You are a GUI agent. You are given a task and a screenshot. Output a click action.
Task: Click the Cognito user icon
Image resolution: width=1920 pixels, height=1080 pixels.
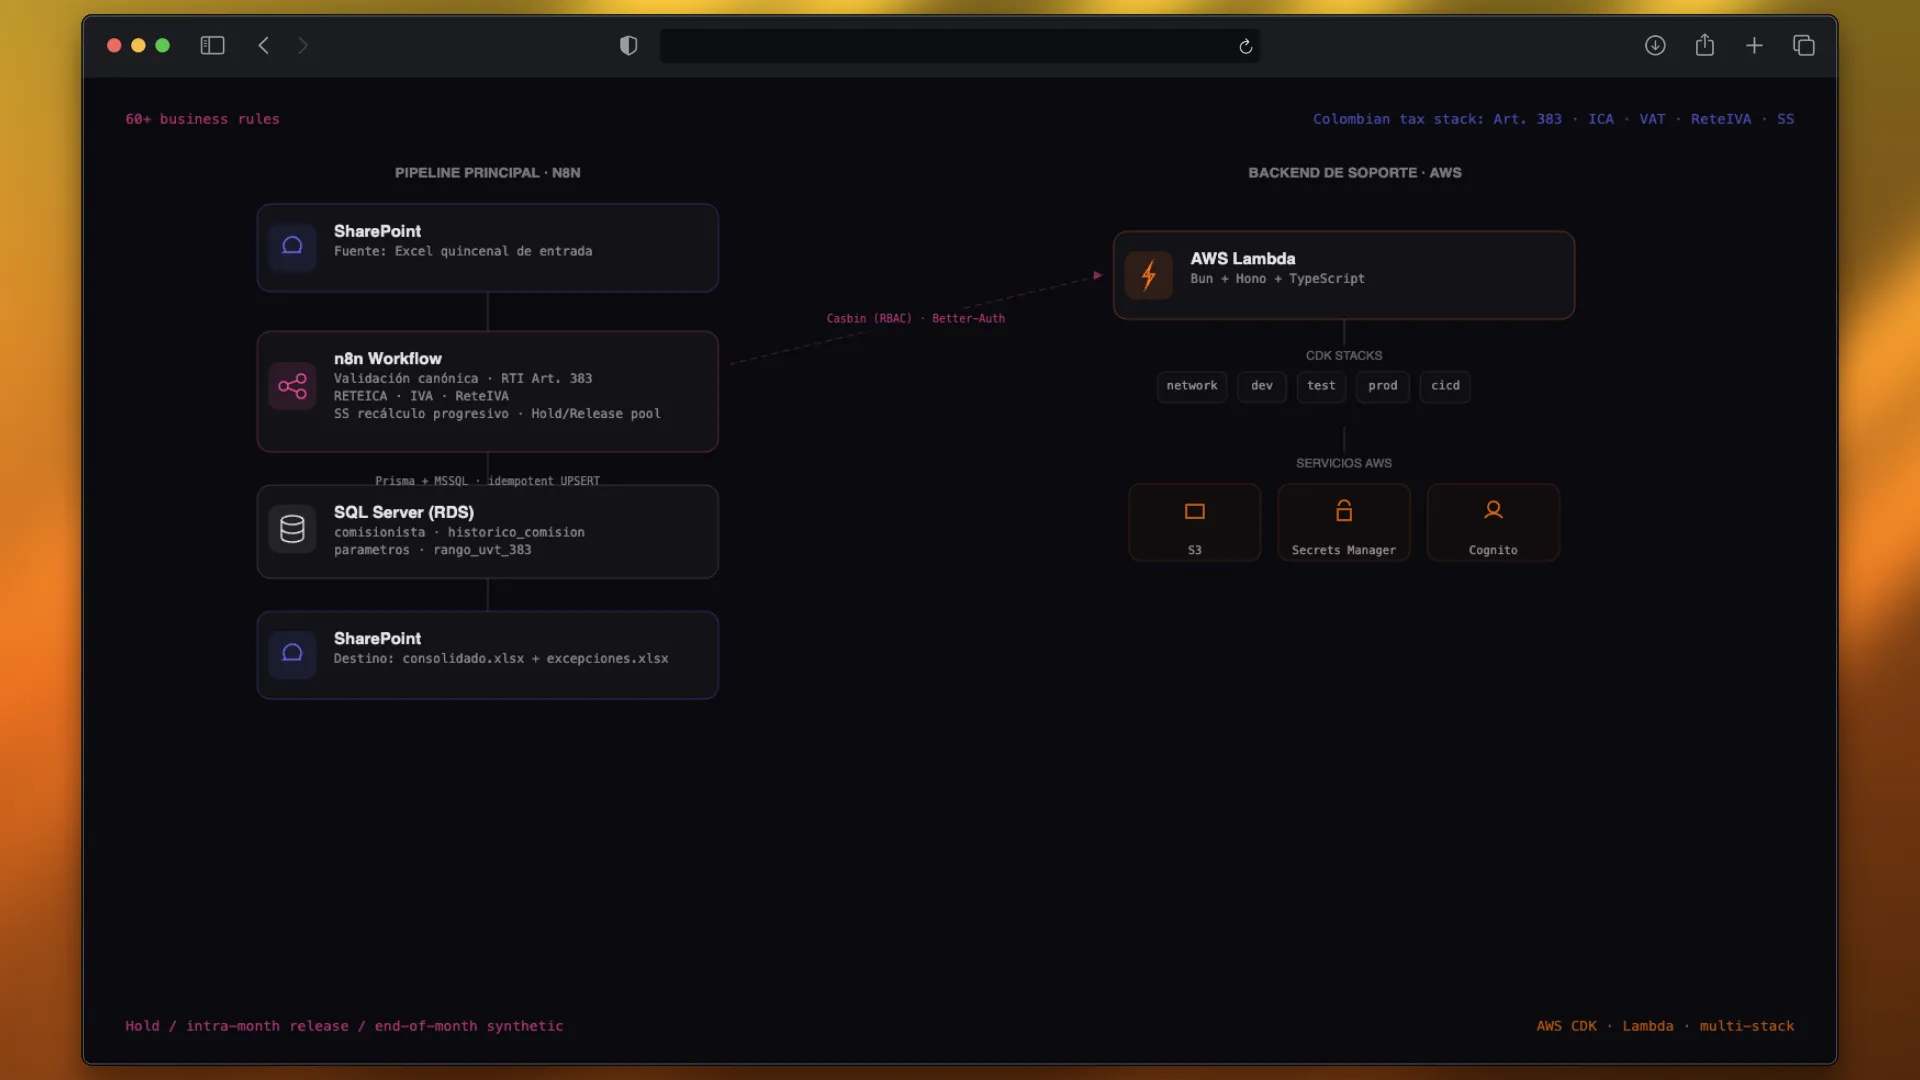[1493, 511]
